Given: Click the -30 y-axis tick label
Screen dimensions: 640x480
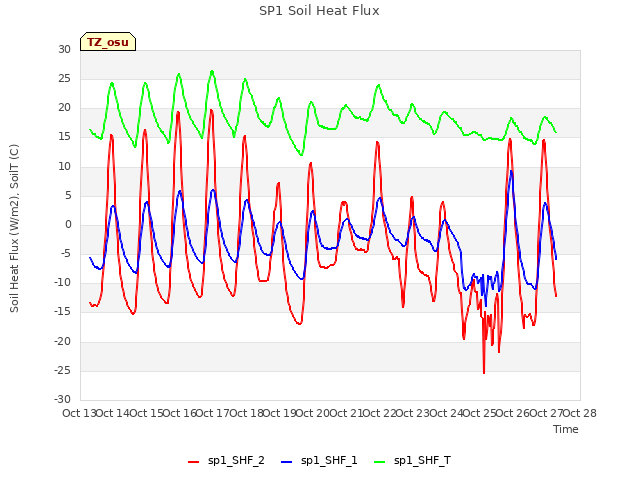Looking at the screenshot, I should 62,399.
